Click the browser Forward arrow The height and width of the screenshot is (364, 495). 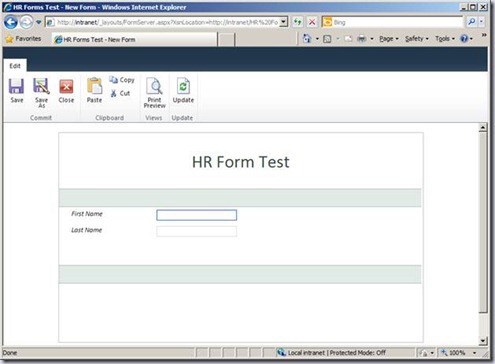coord(26,22)
